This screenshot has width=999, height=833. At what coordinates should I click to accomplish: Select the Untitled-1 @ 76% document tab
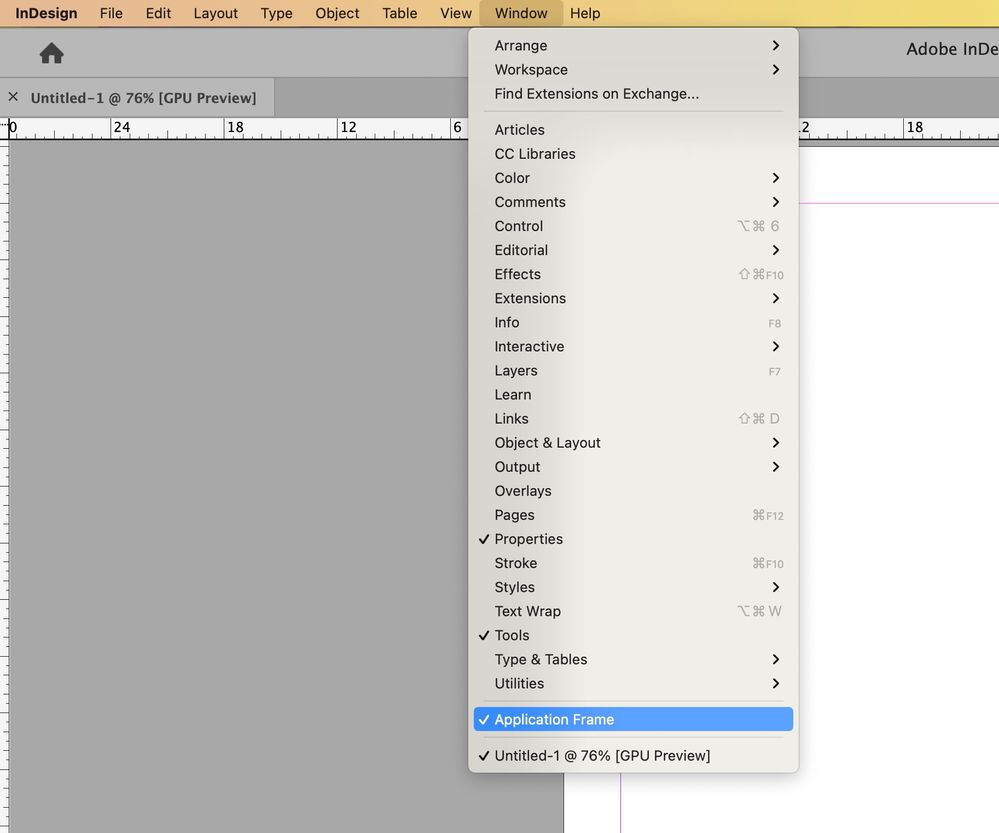pyautogui.click(x=143, y=98)
